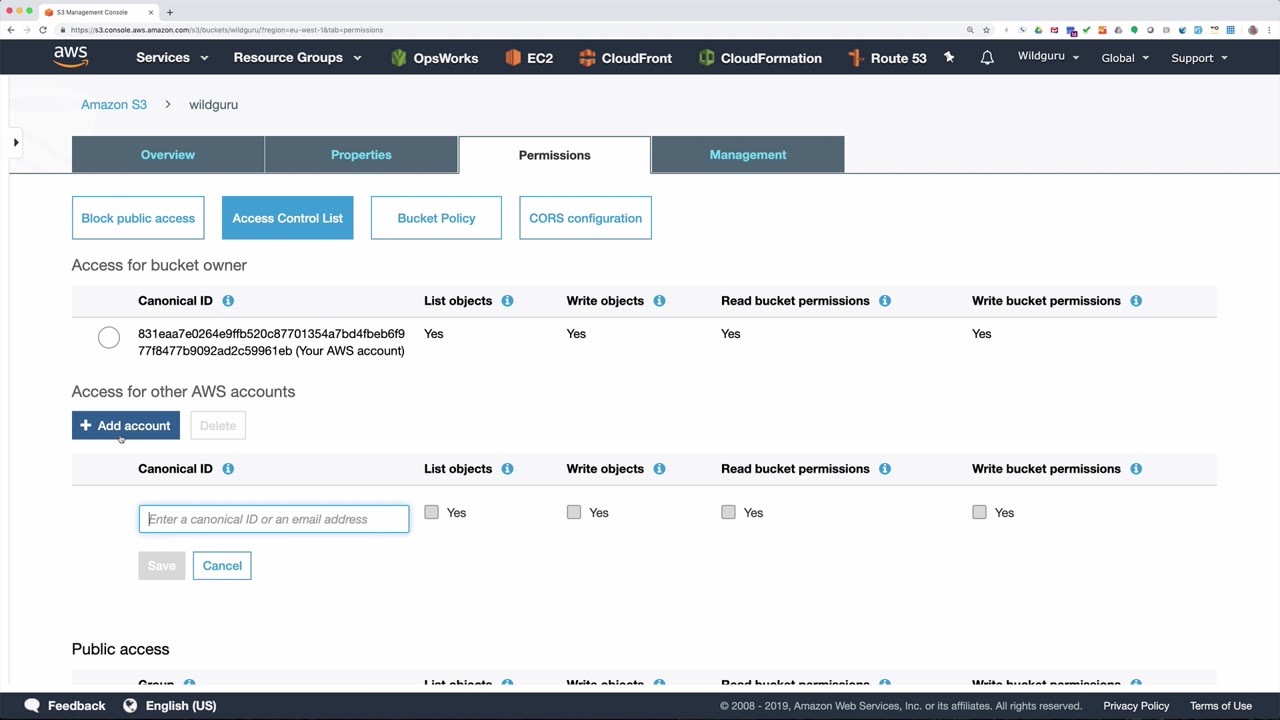
Task: Click the pin shortcuts star icon
Action: pos(949,58)
